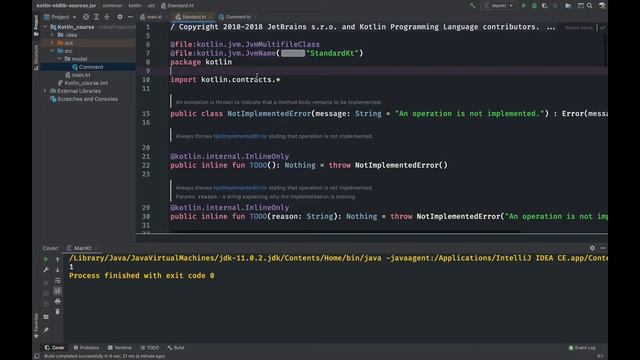Viewport: 640px width, 360px height.
Task: Click the inspections checkmark indicator
Action: (602, 27)
